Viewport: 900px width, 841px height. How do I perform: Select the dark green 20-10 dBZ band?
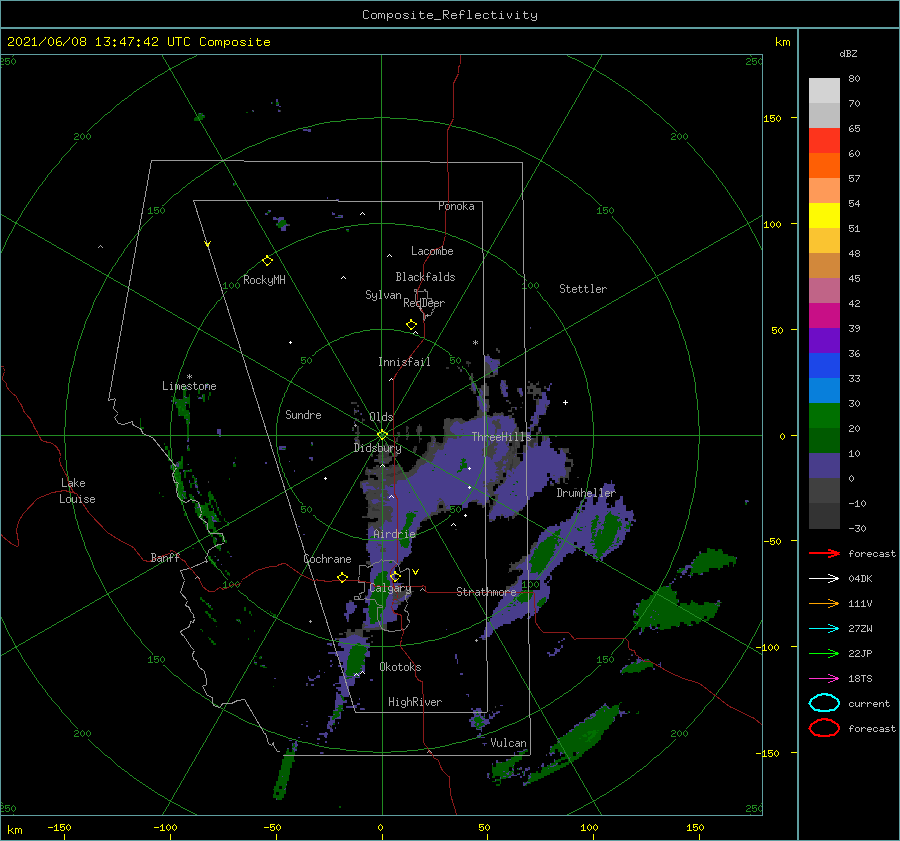824,441
